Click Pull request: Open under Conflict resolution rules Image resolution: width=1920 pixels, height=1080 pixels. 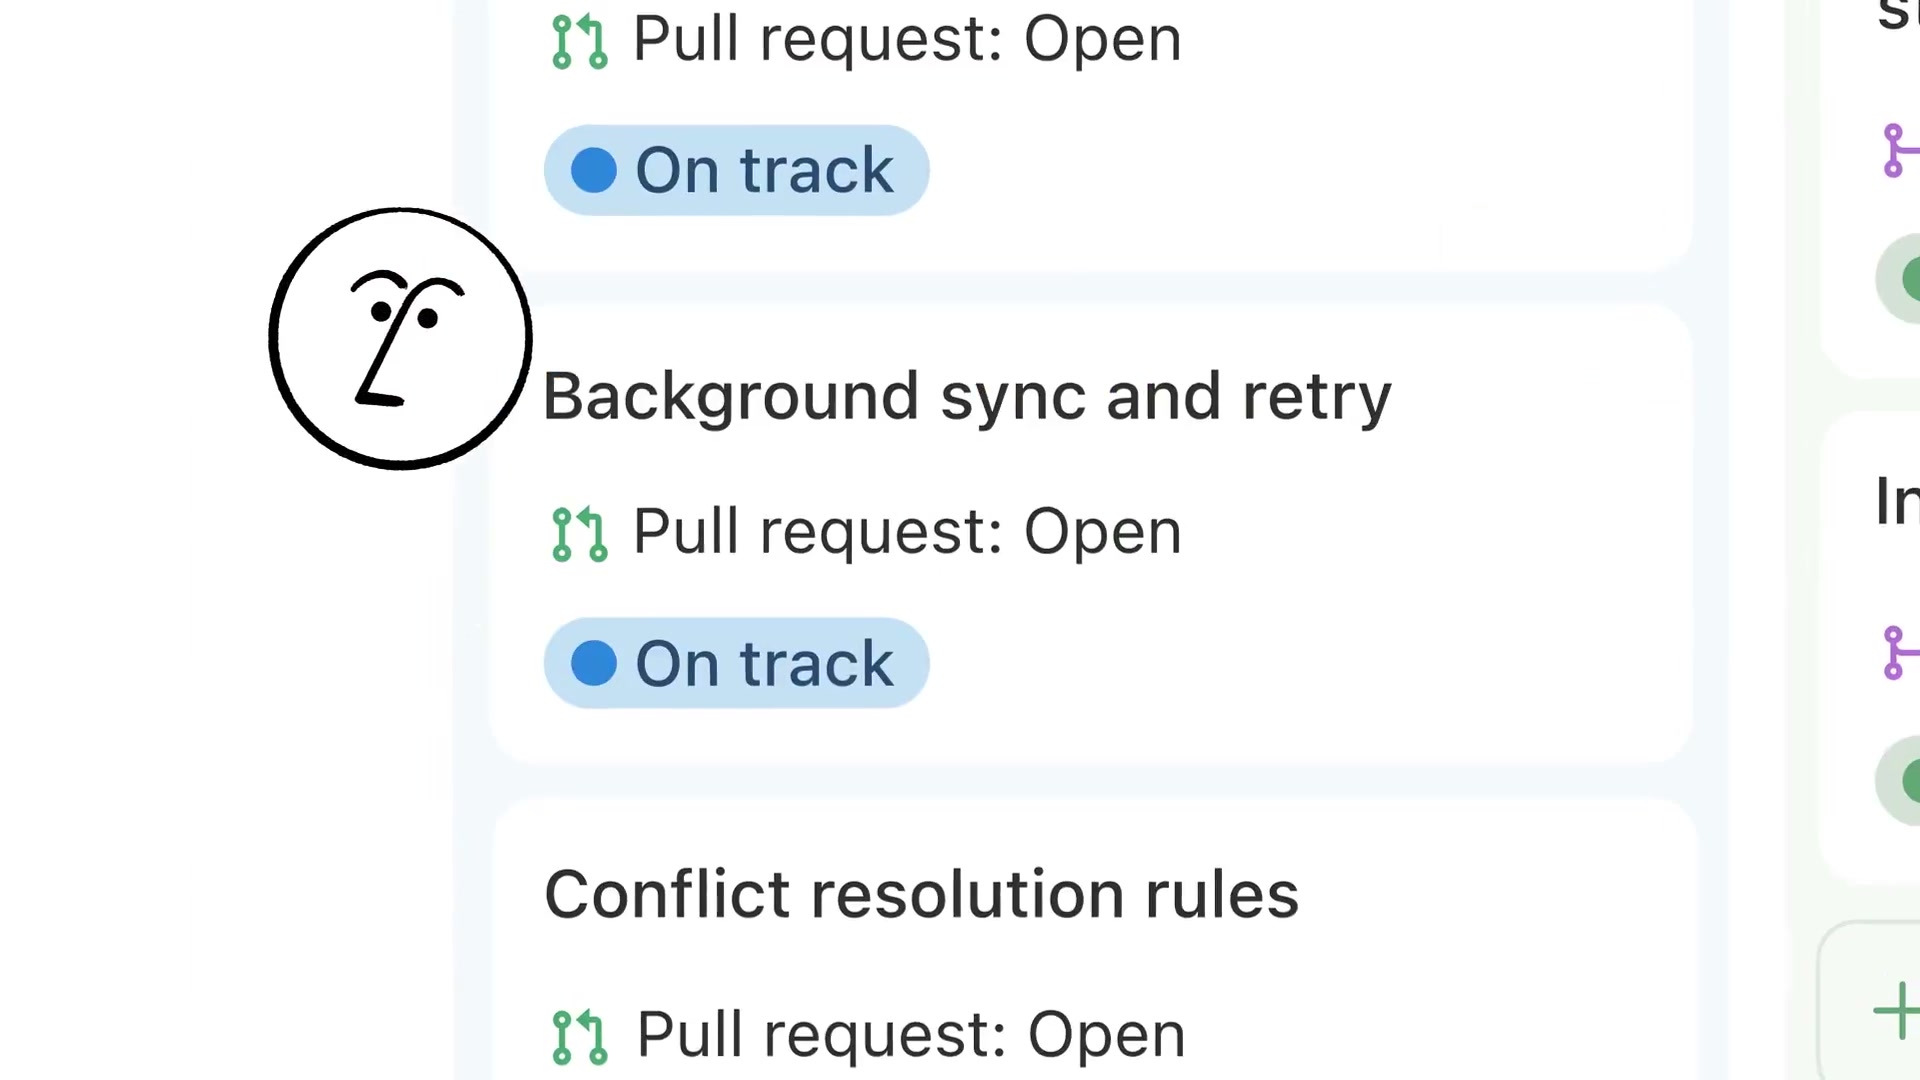coord(910,1034)
